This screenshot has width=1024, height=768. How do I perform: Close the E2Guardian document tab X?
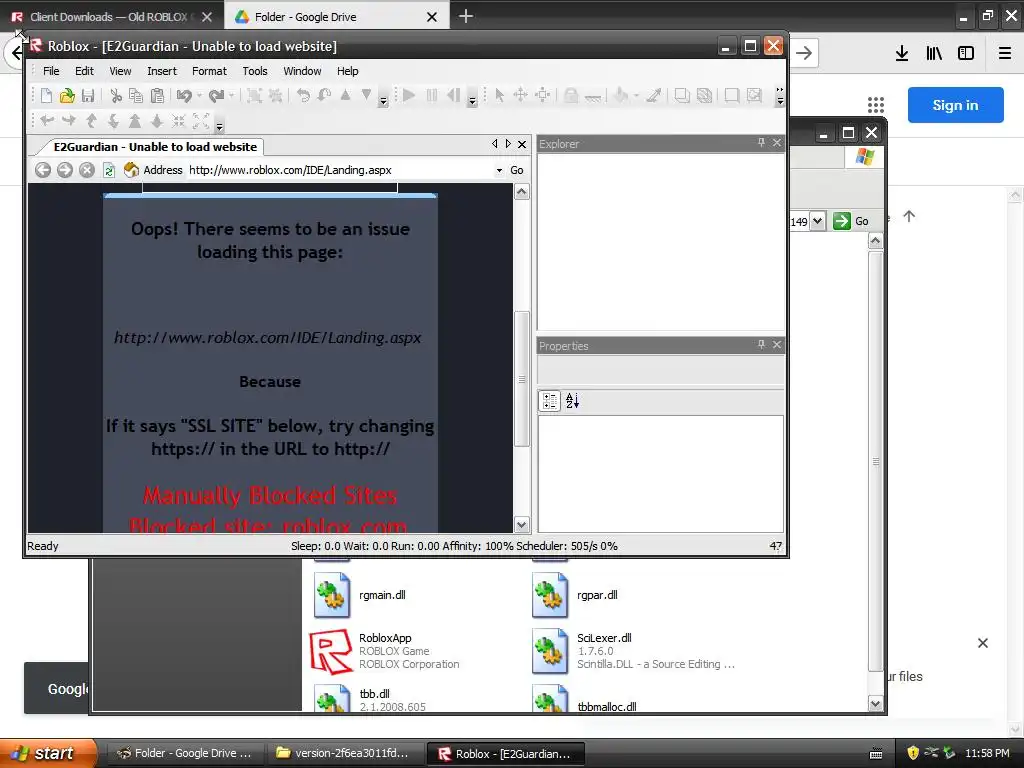tap(522, 144)
